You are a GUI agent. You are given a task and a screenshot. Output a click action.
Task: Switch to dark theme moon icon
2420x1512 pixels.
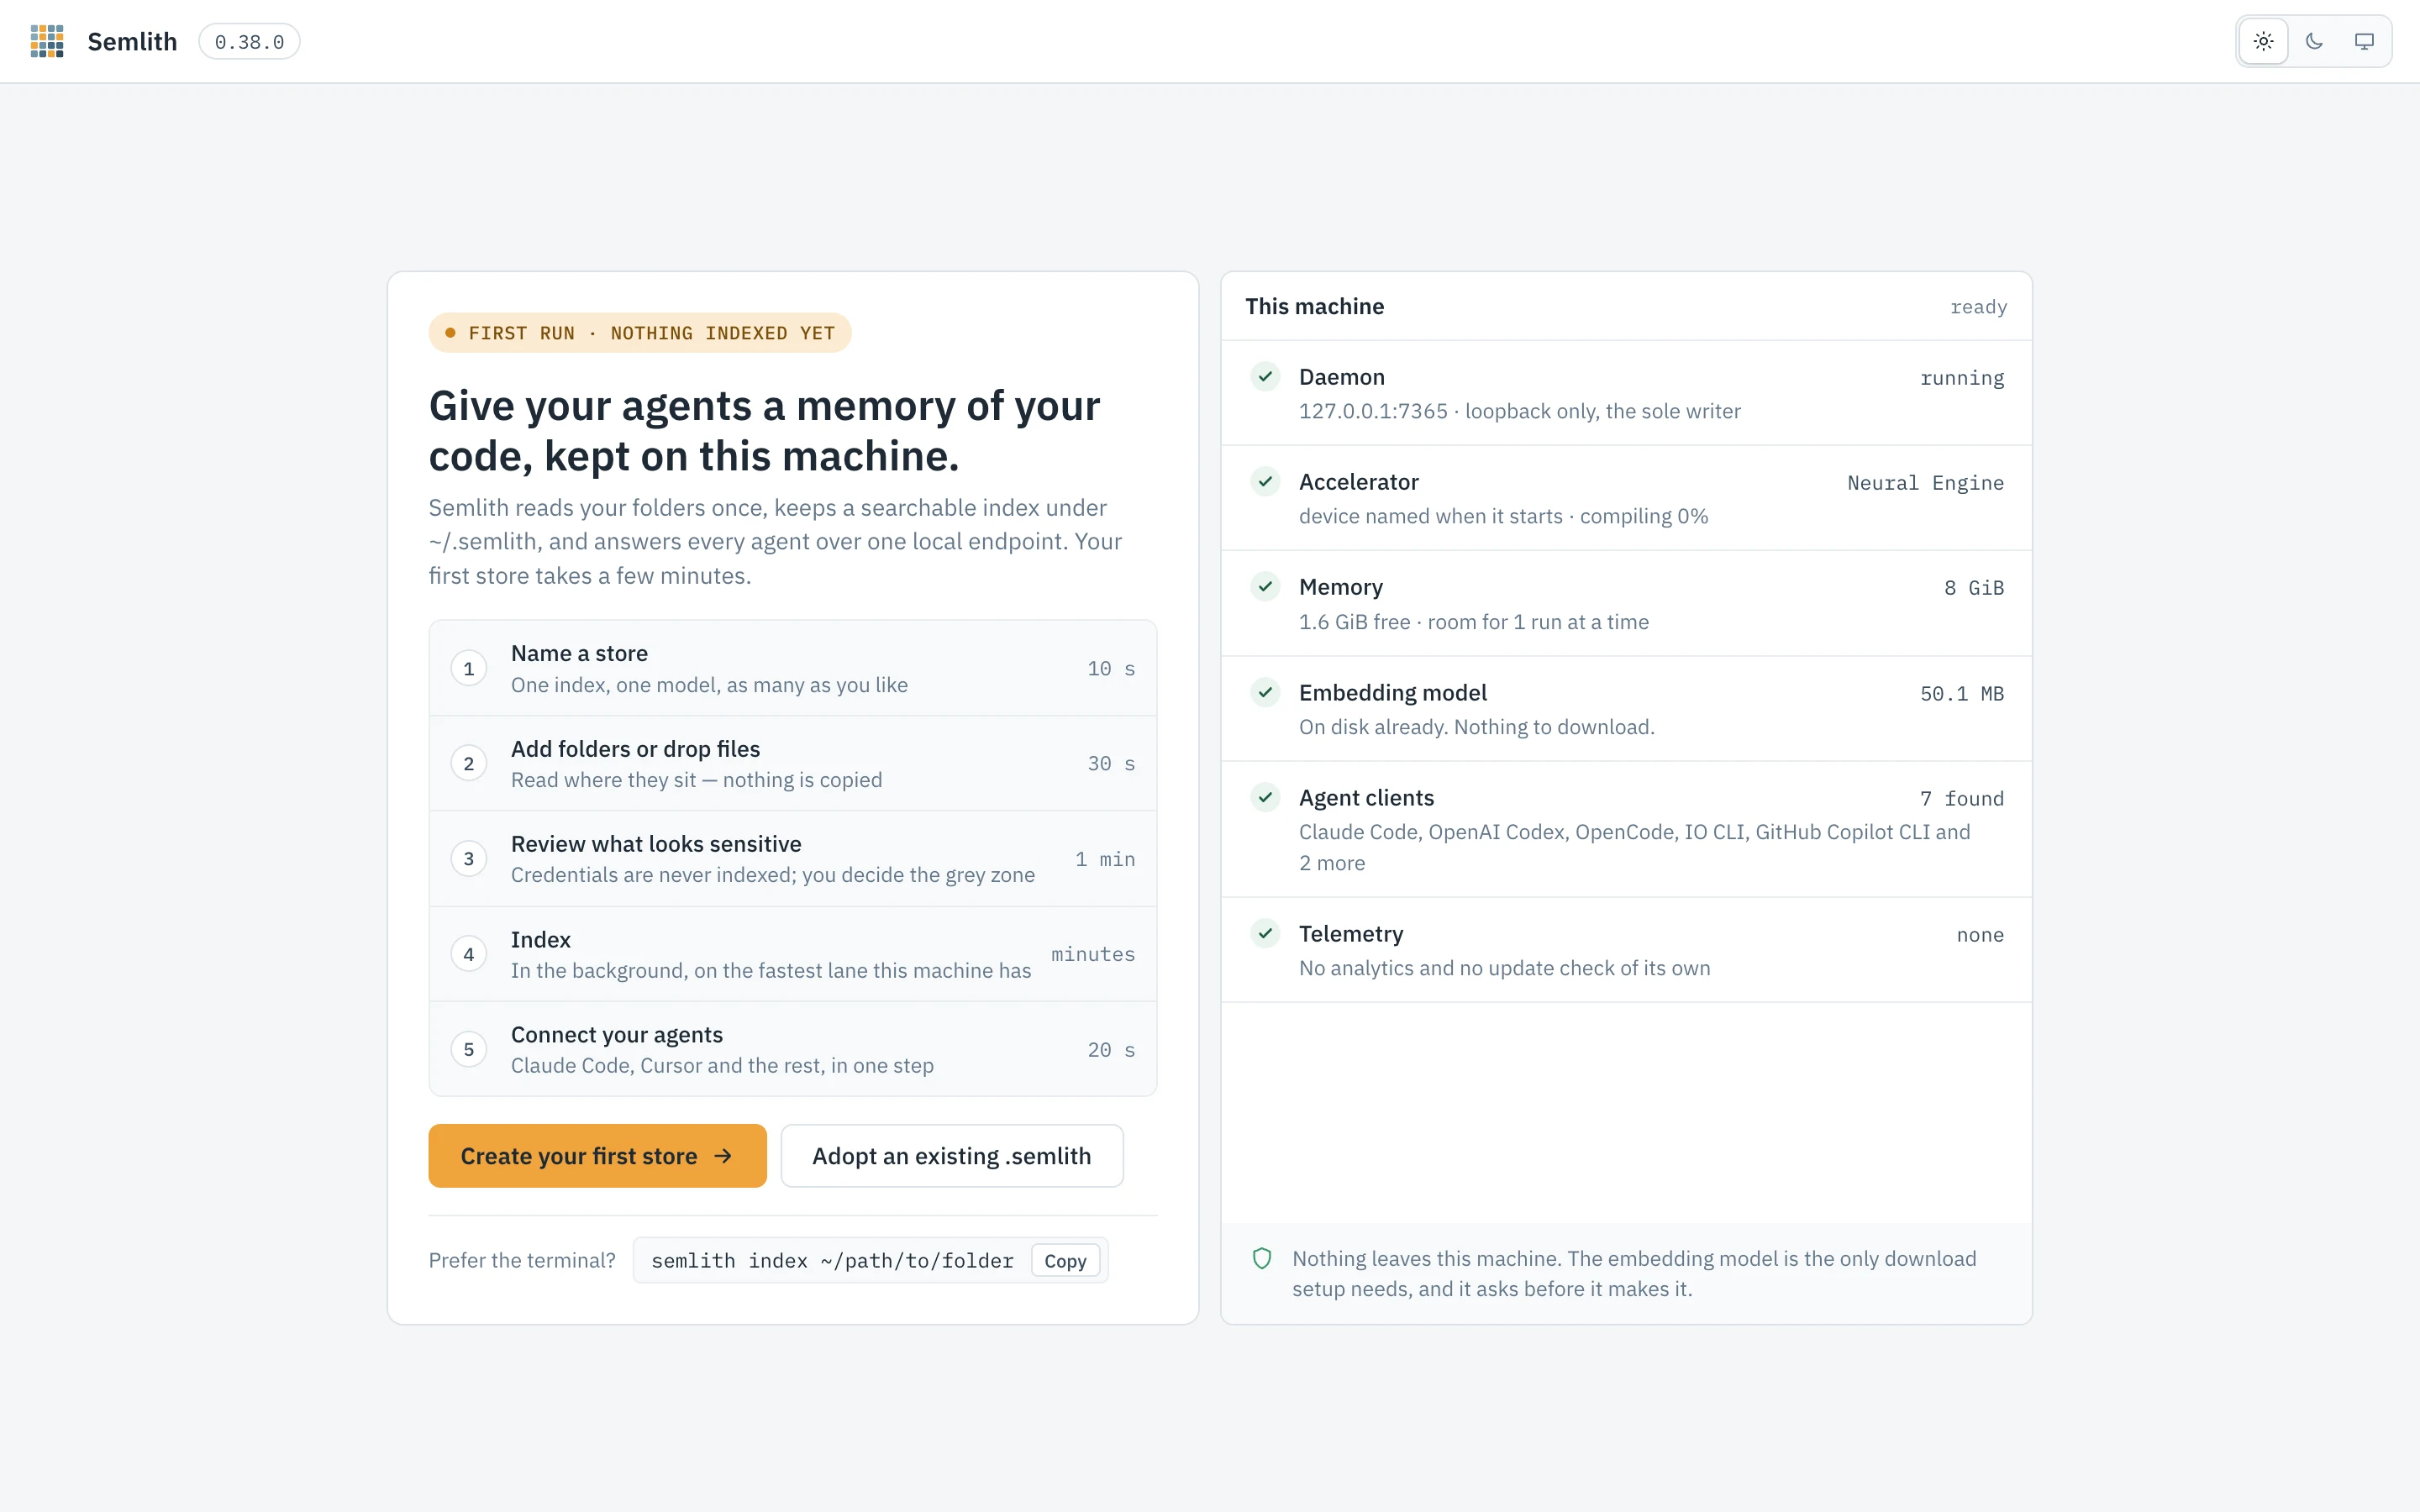coord(2314,41)
